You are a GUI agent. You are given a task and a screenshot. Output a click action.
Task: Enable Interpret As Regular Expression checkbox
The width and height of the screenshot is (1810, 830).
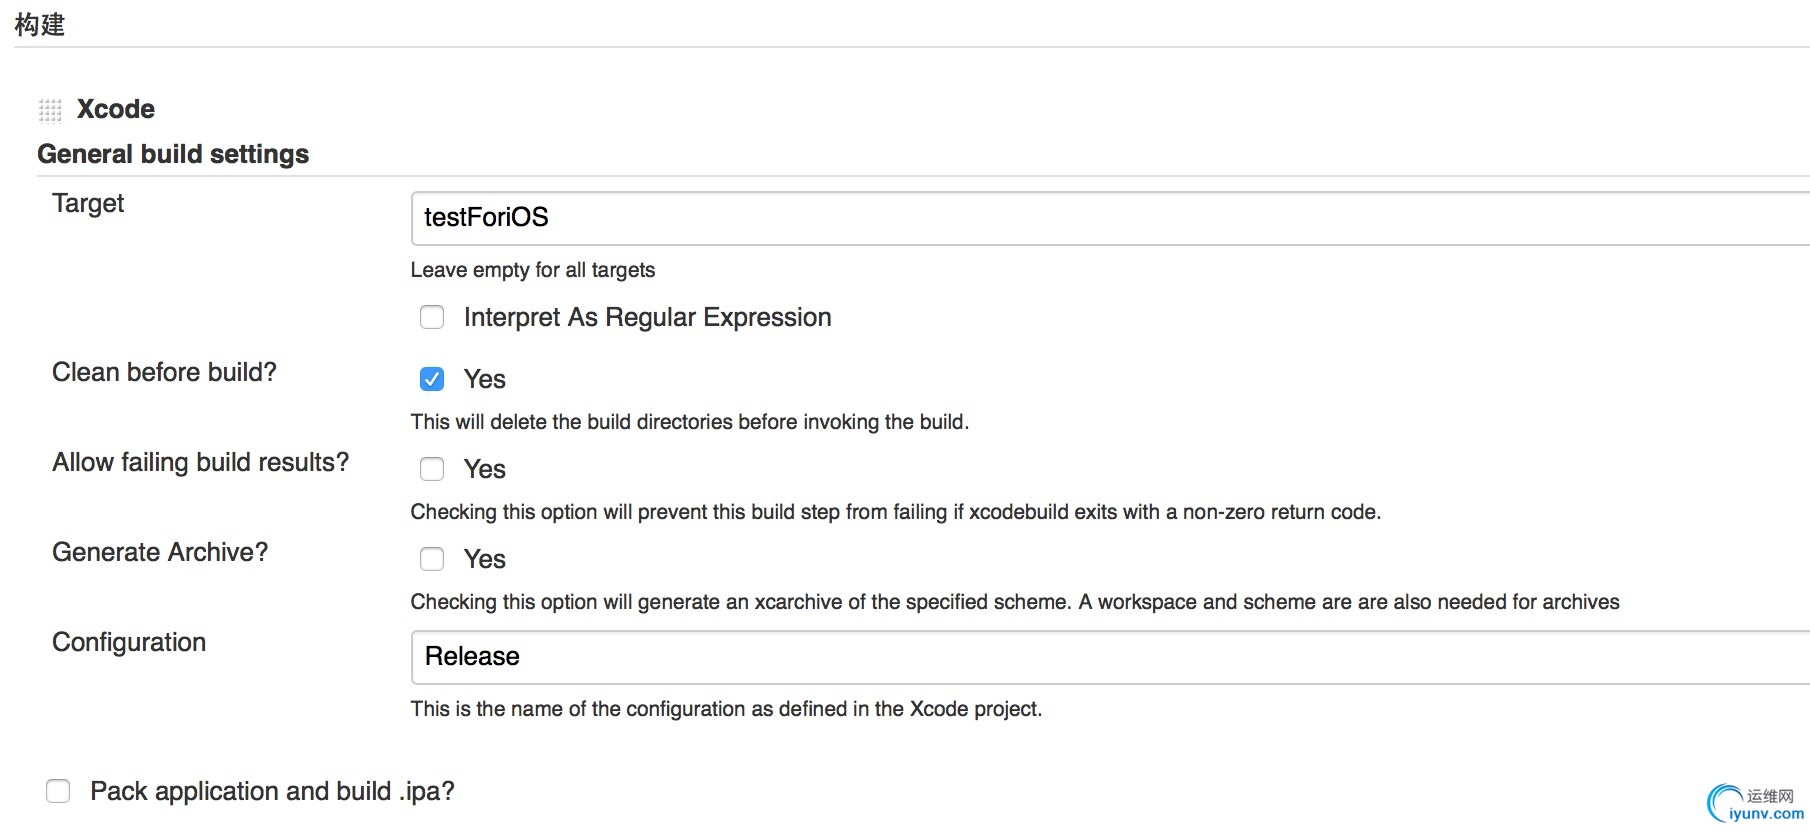(x=432, y=318)
